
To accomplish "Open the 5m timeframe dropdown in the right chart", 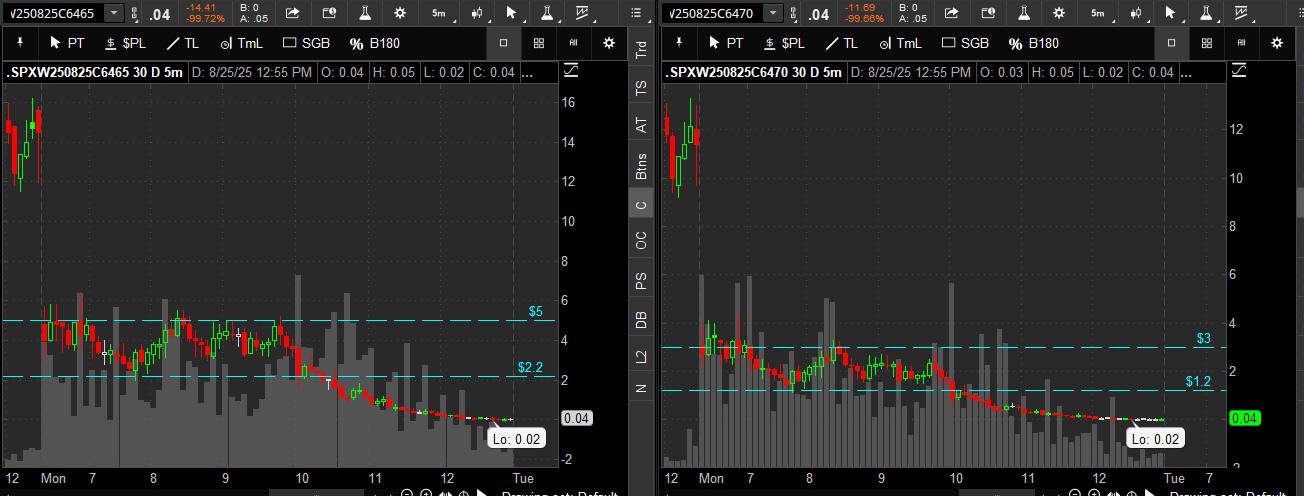I will click(x=1099, y=13).
